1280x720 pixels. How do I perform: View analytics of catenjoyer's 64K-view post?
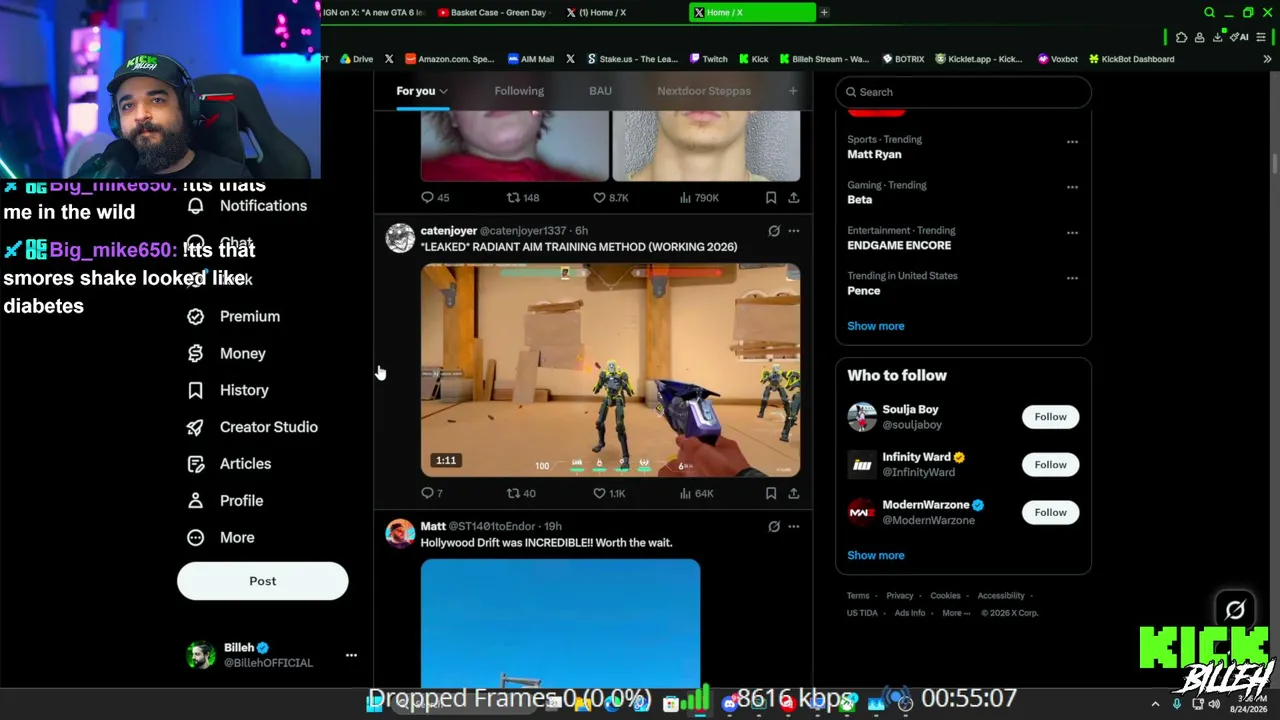coord(696,493)
